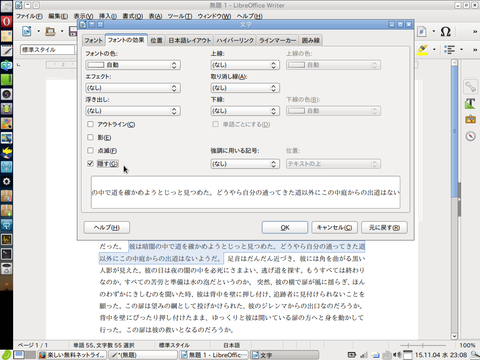The height and width of the screenshot is (360, 480).
Task: Uncheck the 隠す hidden checkbox
Action: pyautogui.click(x=90, y=164)
